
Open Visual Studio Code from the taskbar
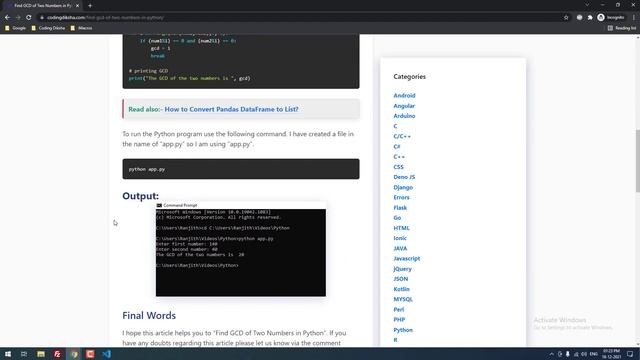[107, 354]
